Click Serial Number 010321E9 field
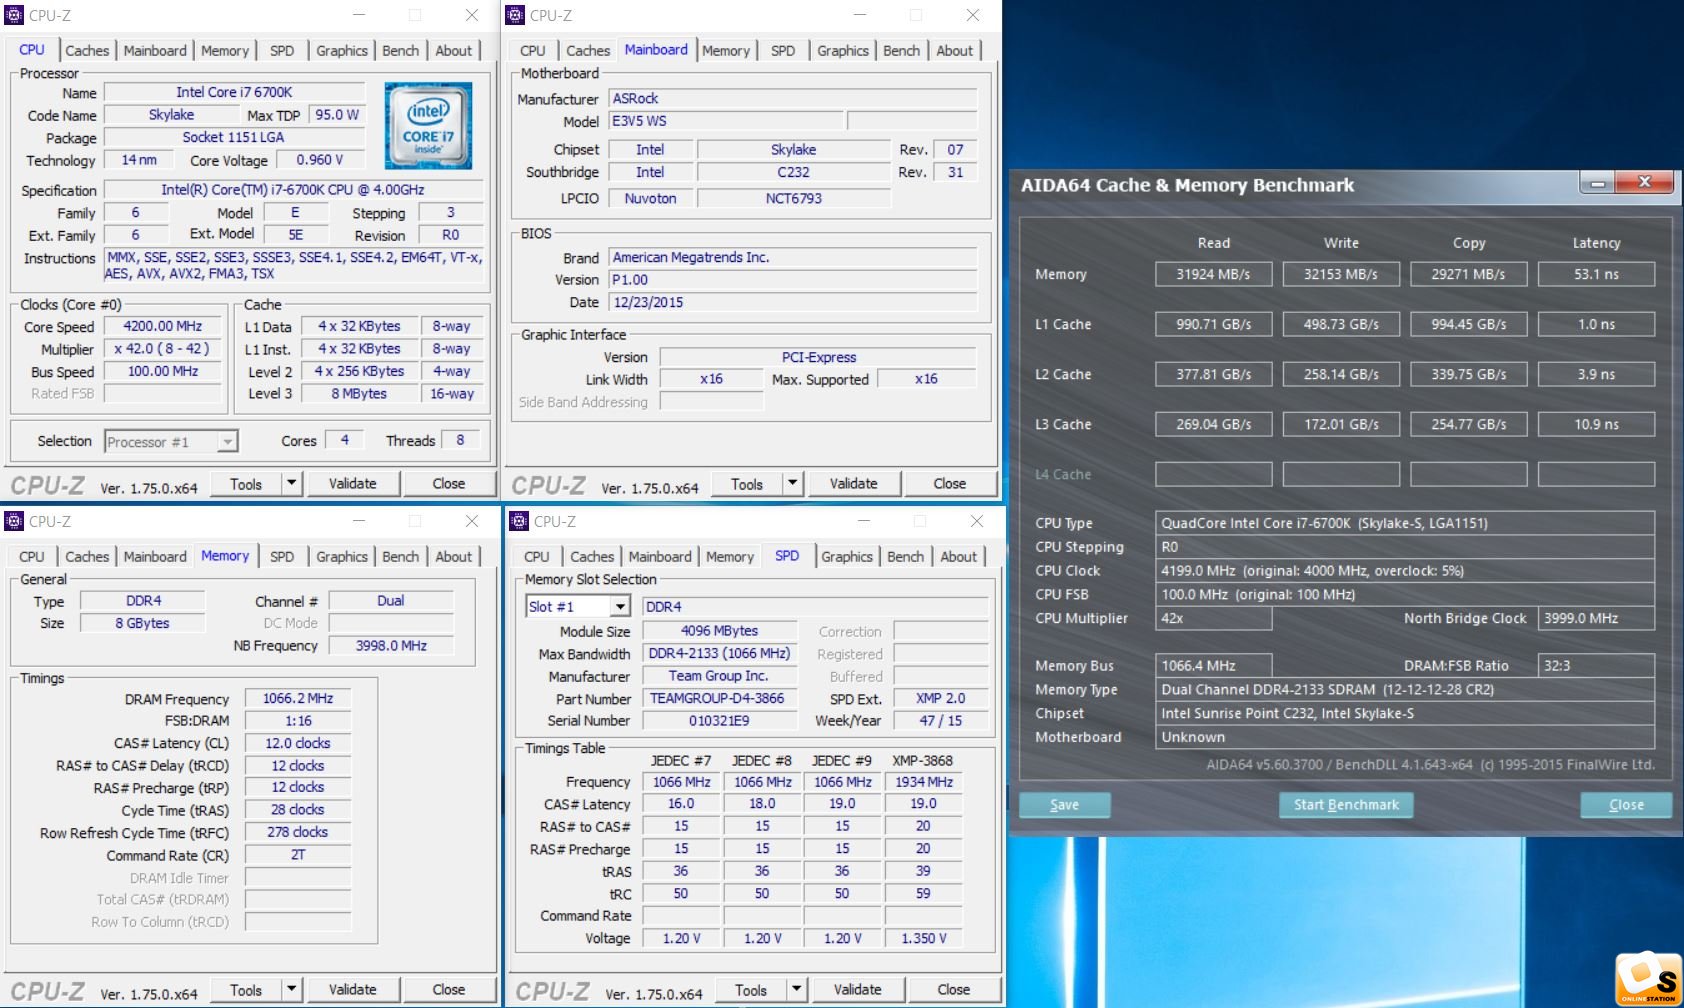 click(x=719, y=721)
